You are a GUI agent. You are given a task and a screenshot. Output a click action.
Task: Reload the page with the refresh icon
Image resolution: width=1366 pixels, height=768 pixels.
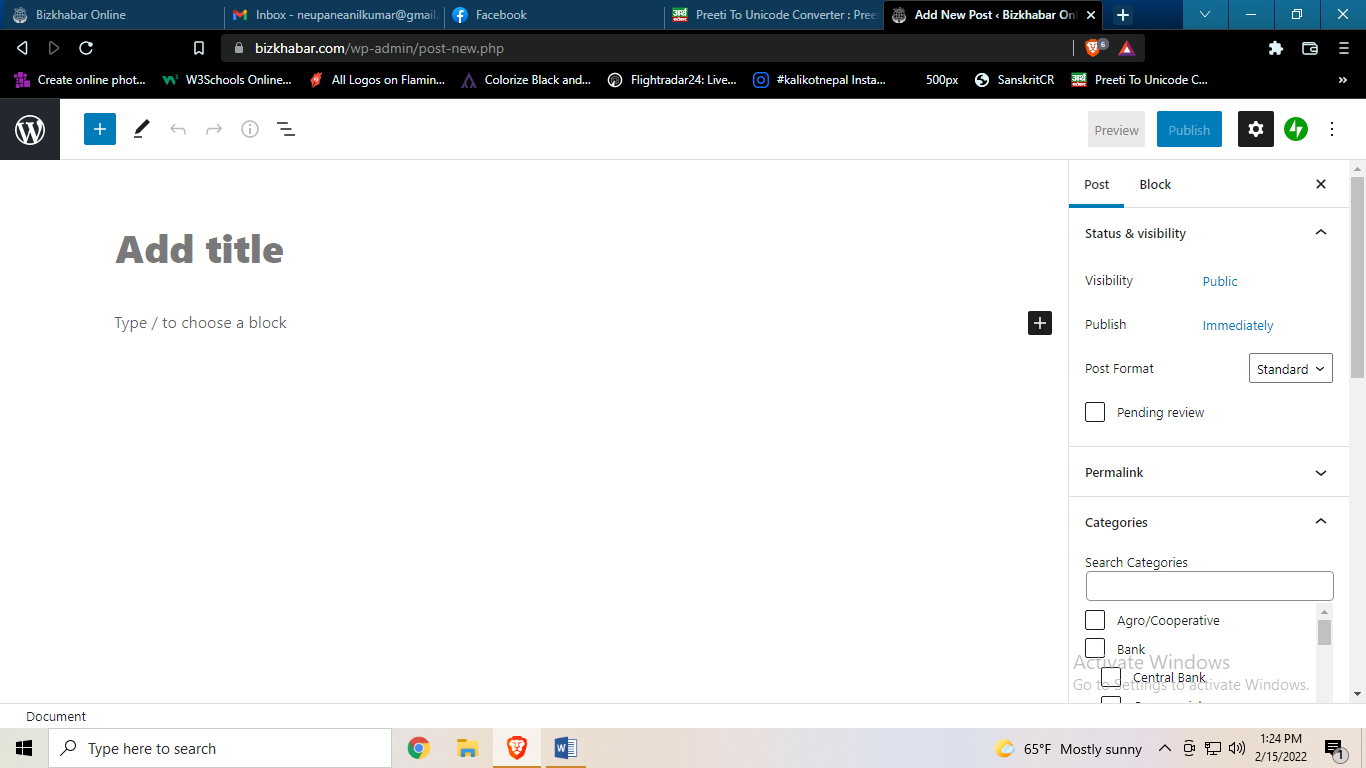coord(86,48)
